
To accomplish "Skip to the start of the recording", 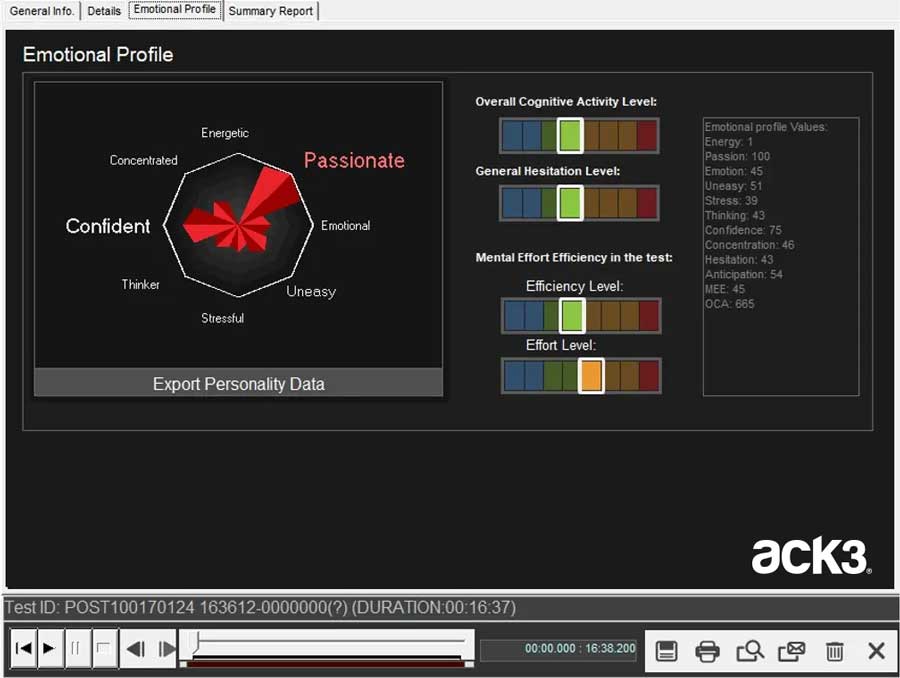I will tap(22, 648).
